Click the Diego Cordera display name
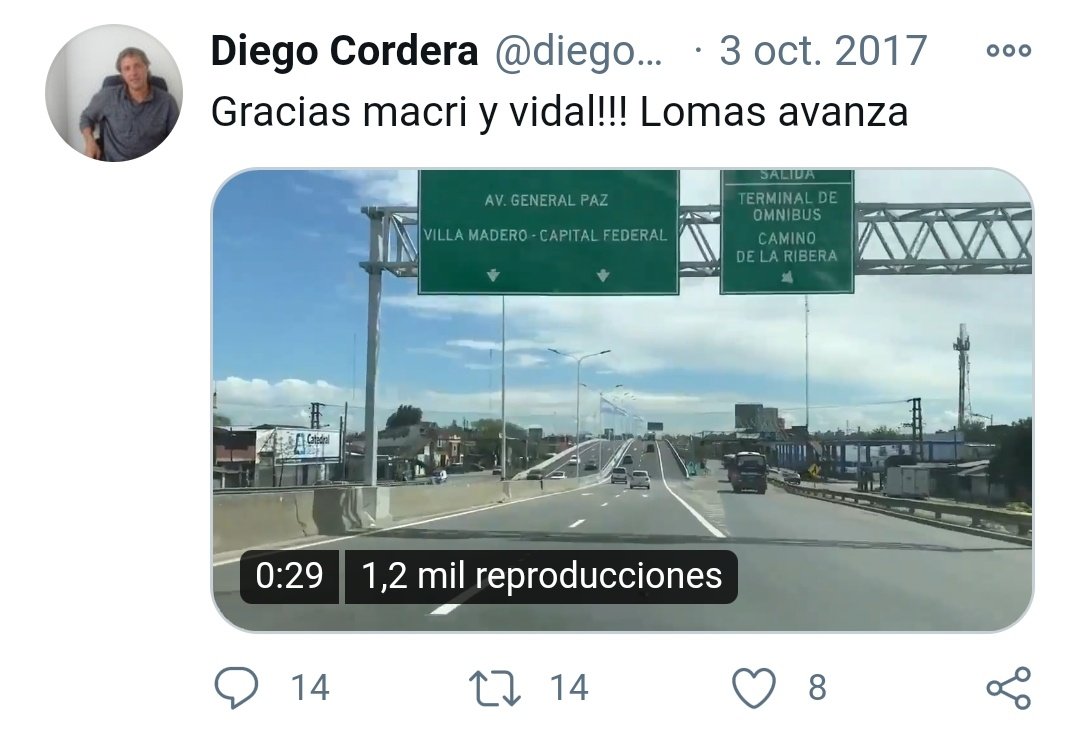This screenshot has width=1080, height=741. point(344,51)
